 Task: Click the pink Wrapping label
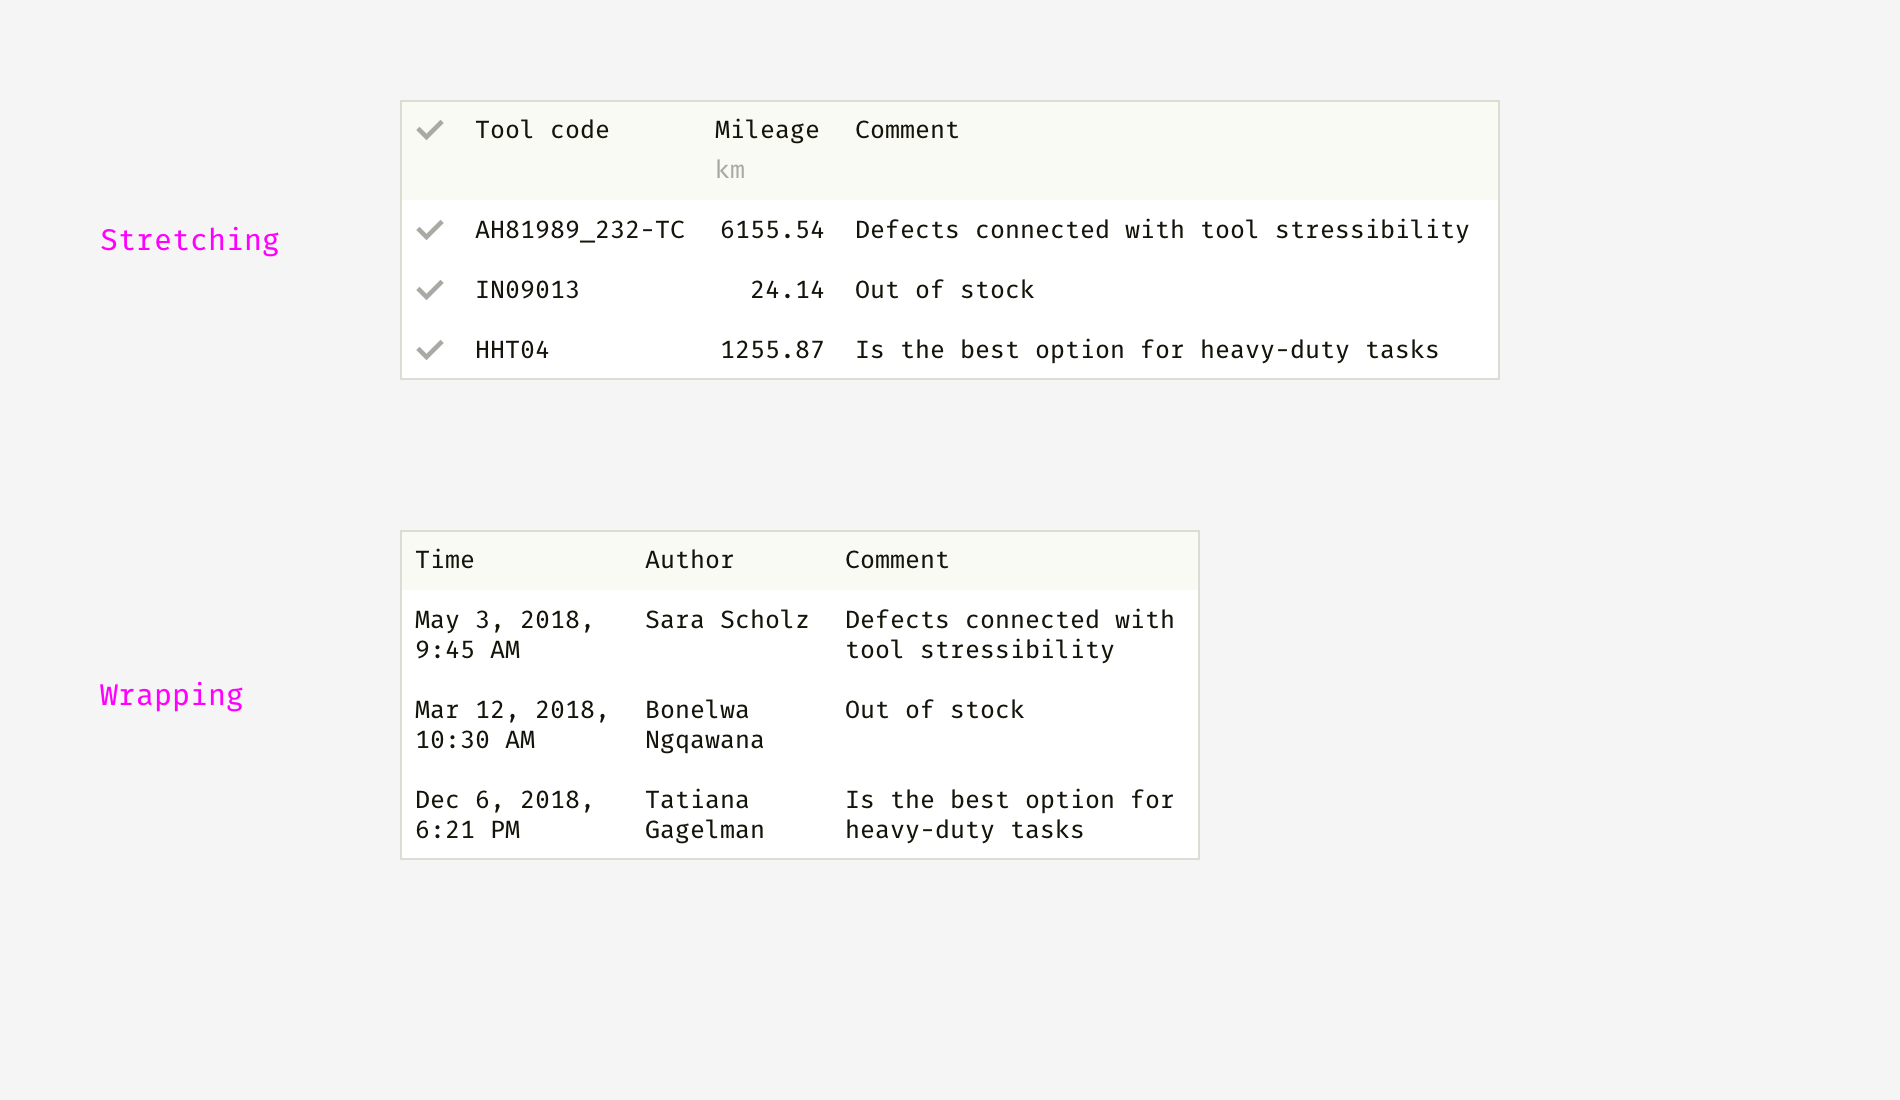[x=171, y=695]
